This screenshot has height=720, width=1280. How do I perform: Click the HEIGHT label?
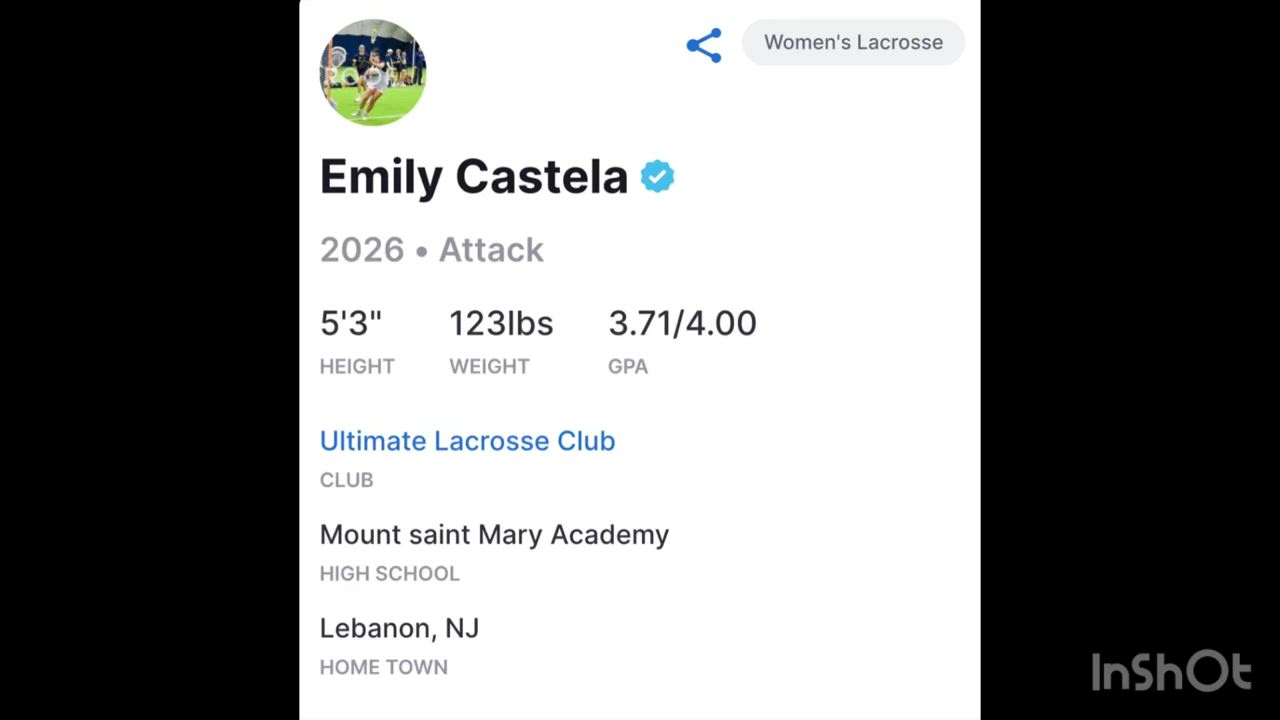pyautogui.click(x=357, y=366)
